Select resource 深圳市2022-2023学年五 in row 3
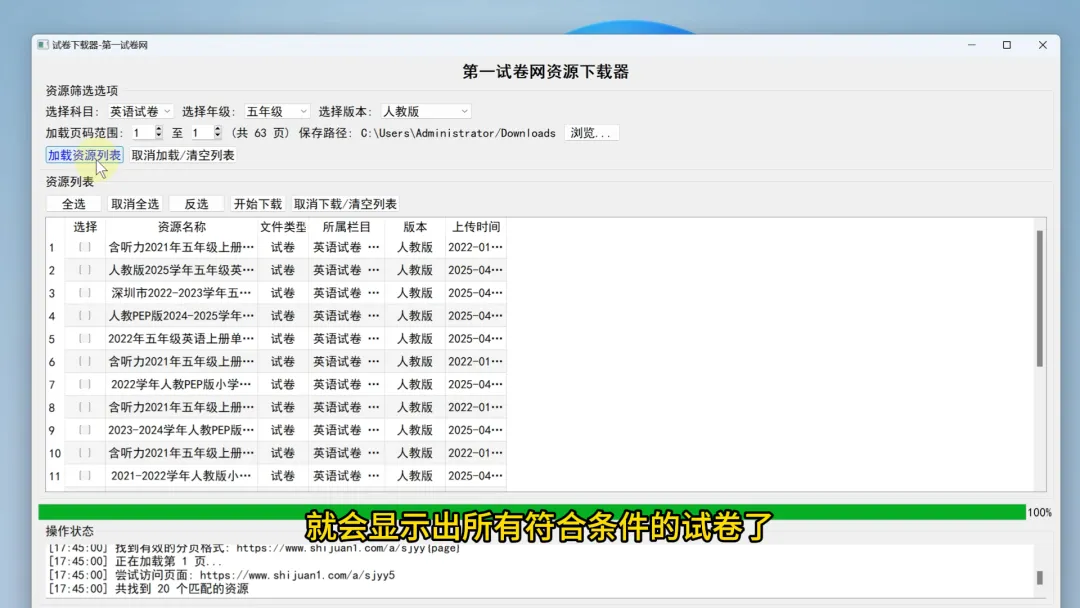Screen dimensions: 1080x608 (x=182, y=293)
